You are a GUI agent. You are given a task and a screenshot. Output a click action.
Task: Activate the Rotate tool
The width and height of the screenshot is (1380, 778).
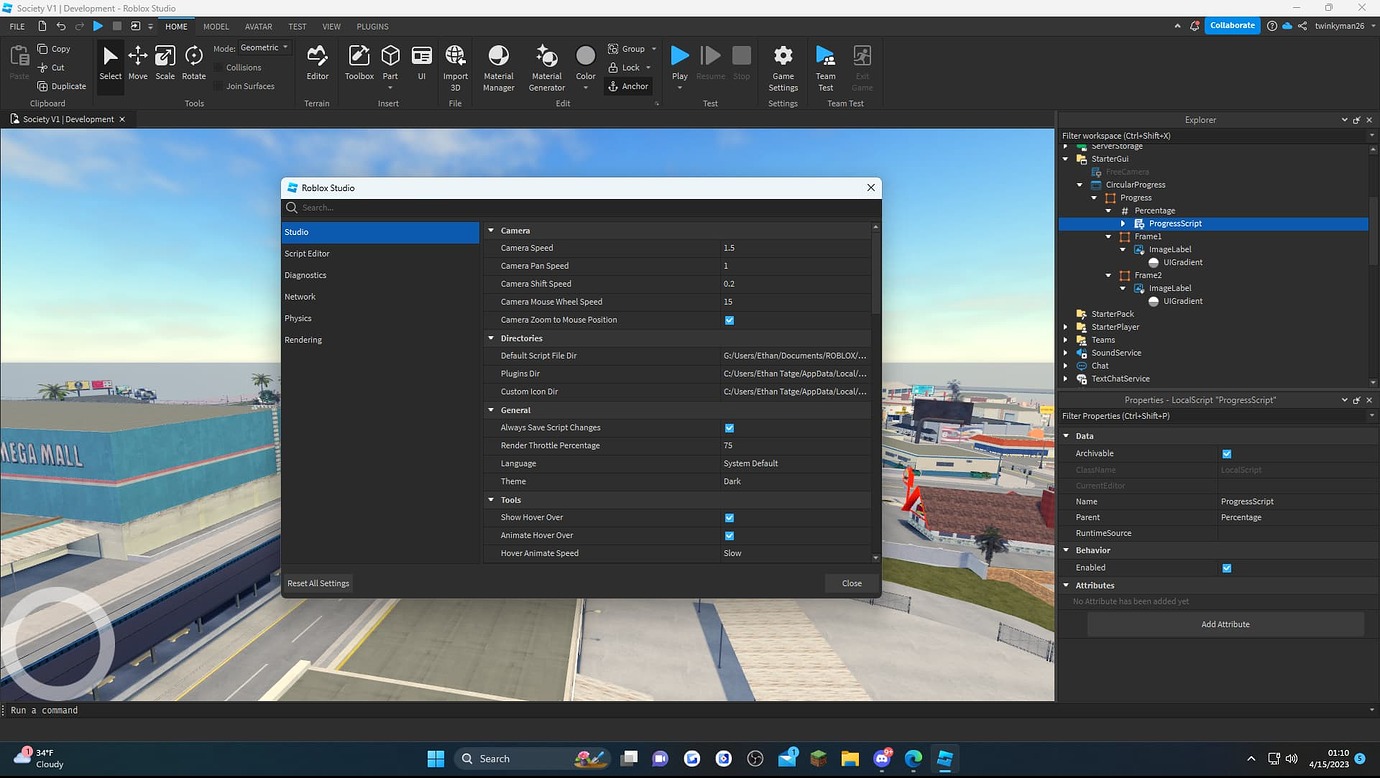193,62
